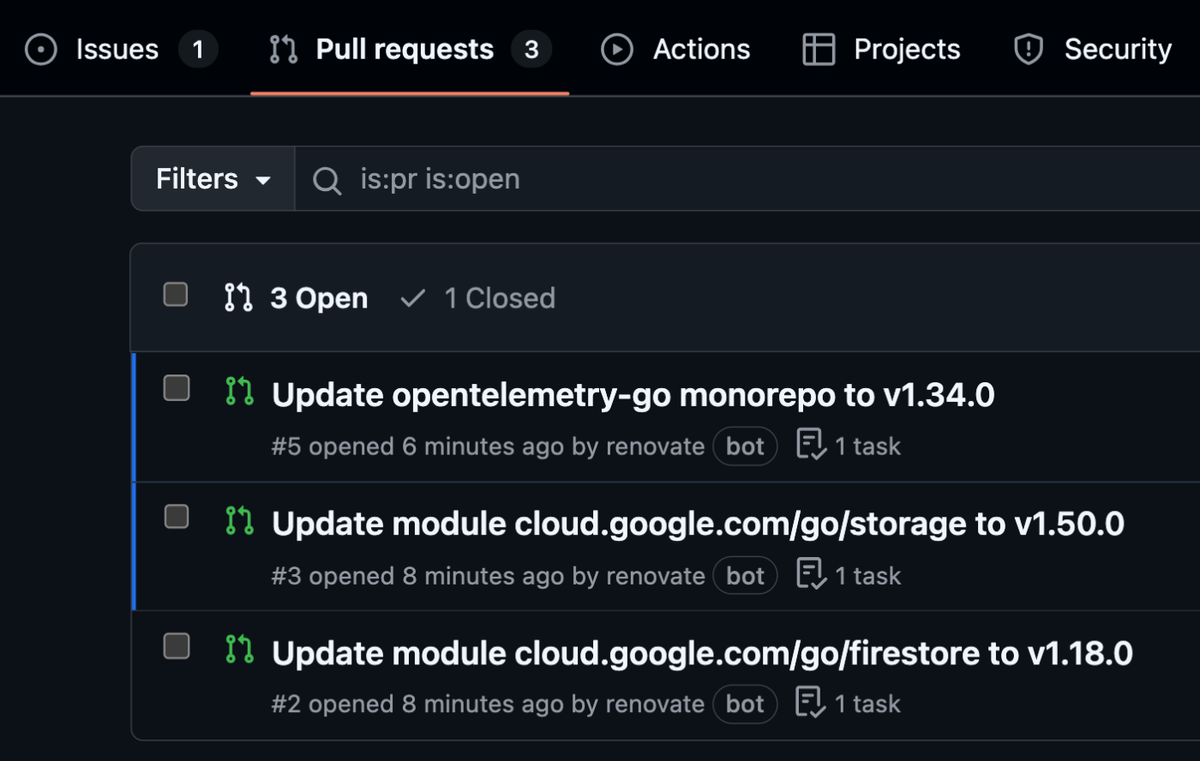Select the checkbox for the storage v1.50.0 PR
The height and width of the screenshot is (761, 1200).
(x=176, y=516)
